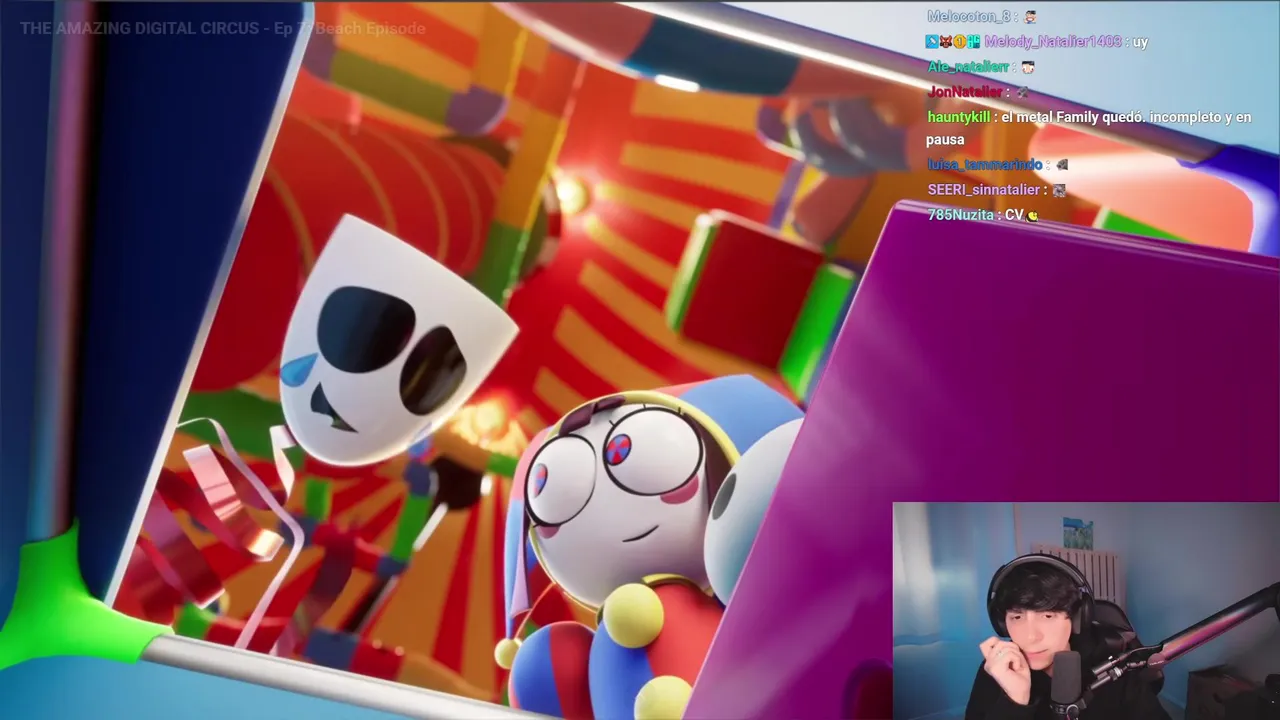The height and width of the screenshot is (720, 1280).
Task: Click the teal badge beside Melody_Natalier1403
Action: (973, 42)
